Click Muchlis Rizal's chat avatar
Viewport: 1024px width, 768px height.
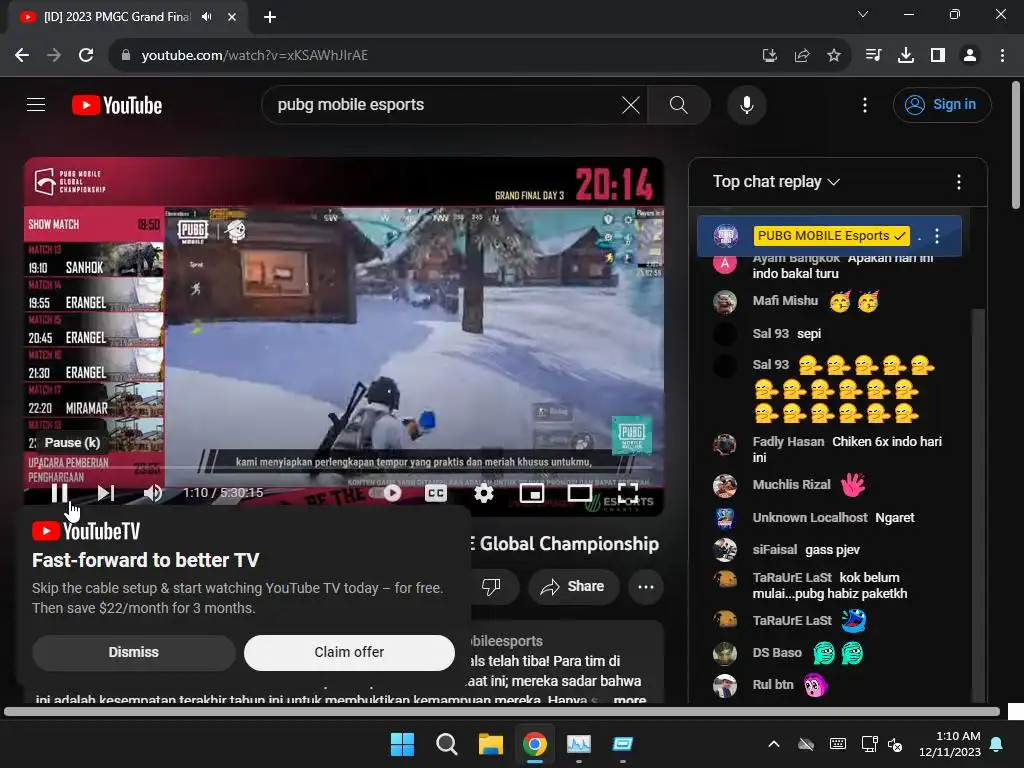[x=725, y=486]
